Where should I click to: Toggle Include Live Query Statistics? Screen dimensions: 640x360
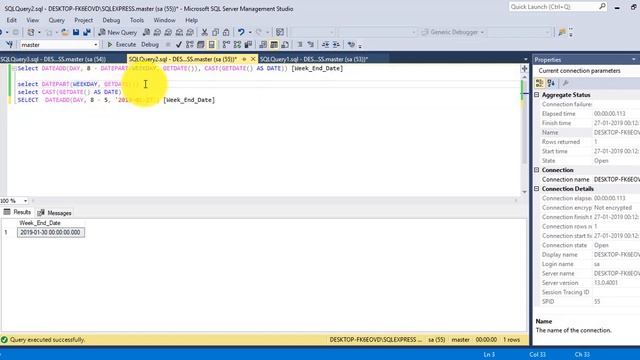[237, 44]
